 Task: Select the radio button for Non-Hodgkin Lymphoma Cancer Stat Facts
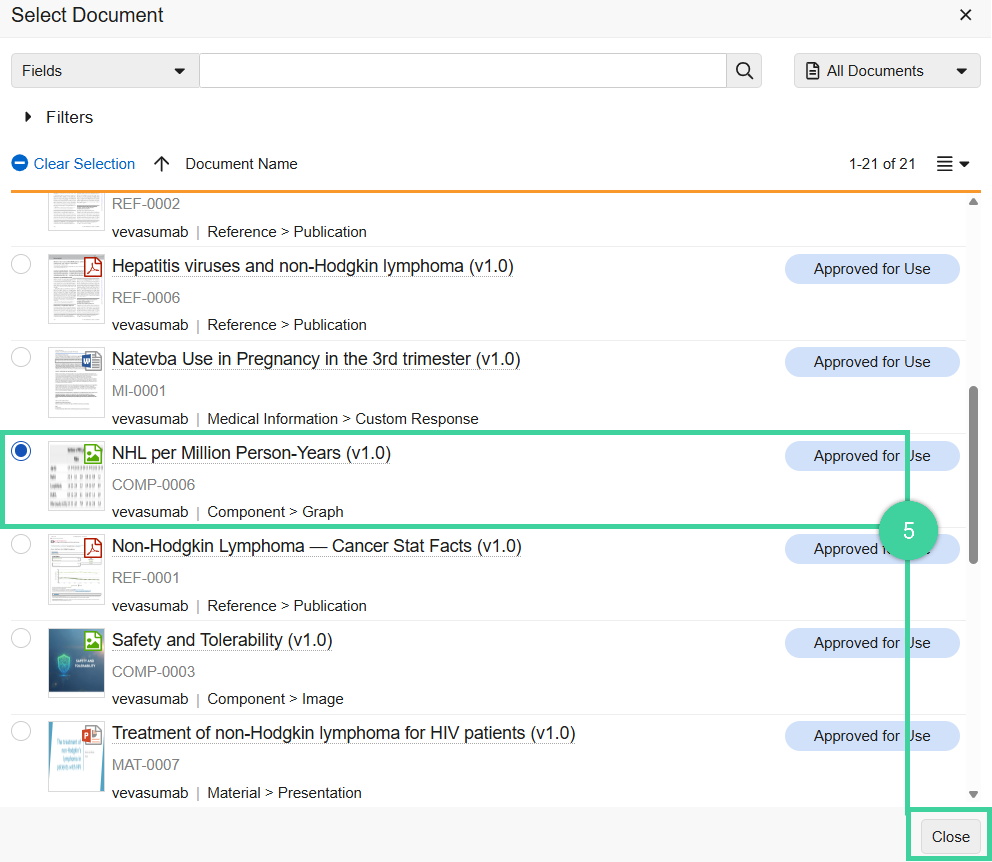point(21,543)
